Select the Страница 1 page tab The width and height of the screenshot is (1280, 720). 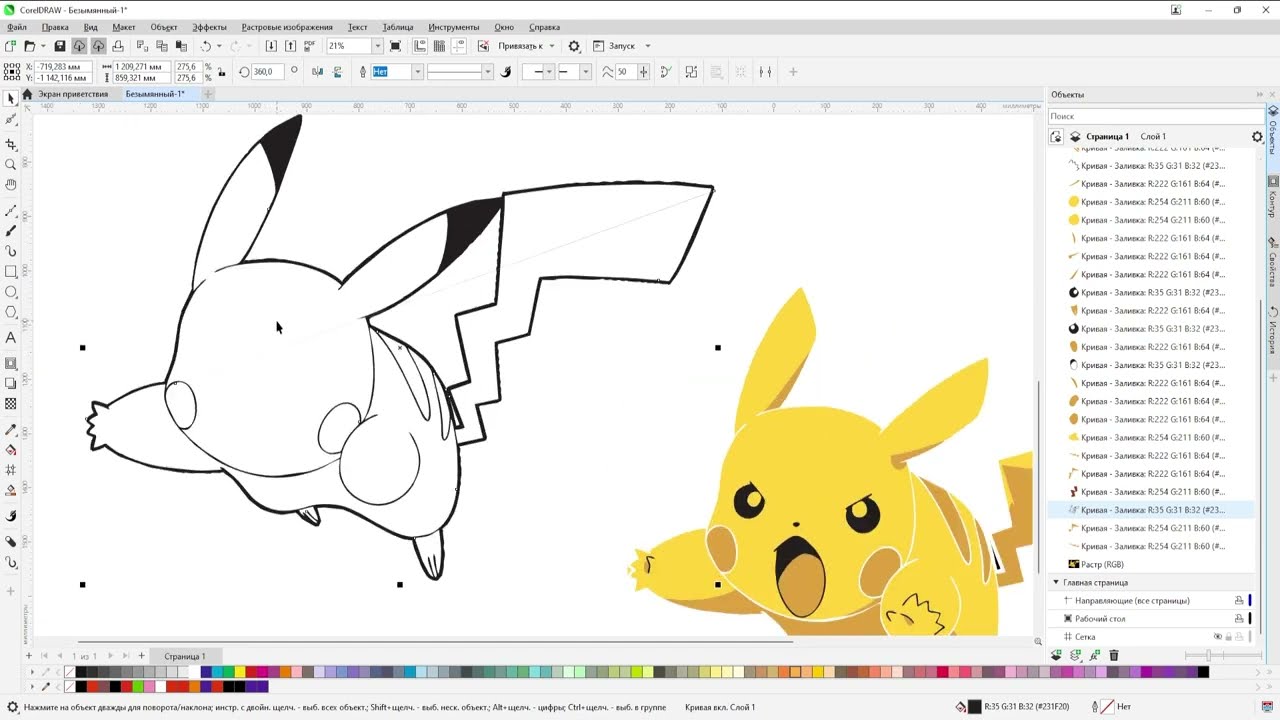(x=185, y=656)
